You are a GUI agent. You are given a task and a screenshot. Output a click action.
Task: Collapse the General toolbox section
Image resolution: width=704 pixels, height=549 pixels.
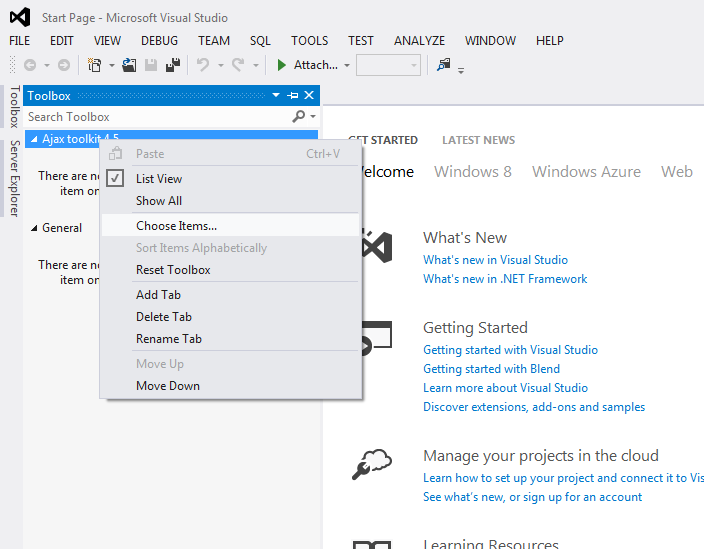[34, 228]
